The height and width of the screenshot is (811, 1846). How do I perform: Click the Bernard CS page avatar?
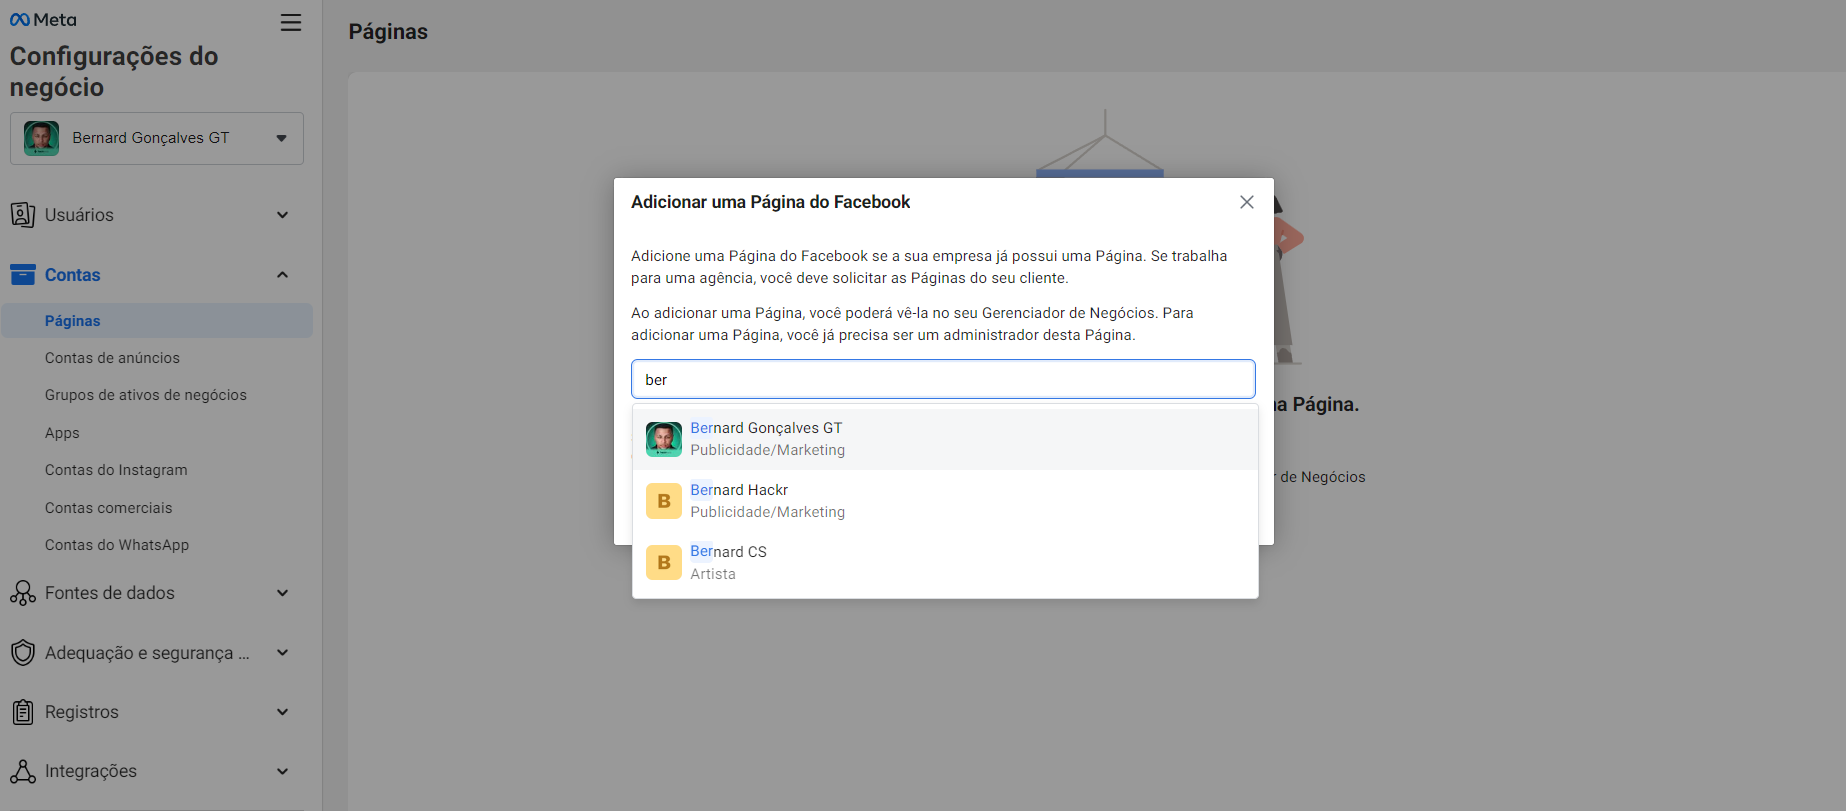click(664, 563)
